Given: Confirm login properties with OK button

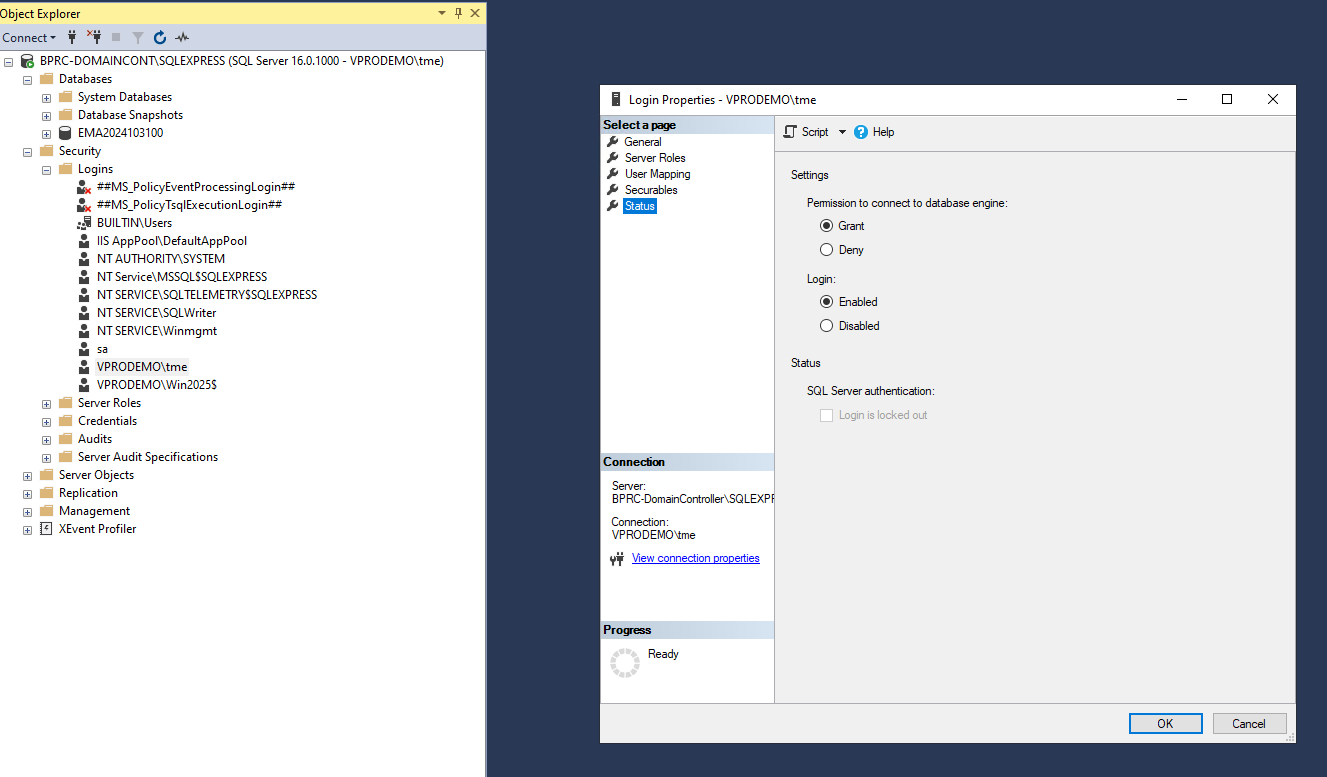Looking at the screenshot, I should pos(1165,723).
